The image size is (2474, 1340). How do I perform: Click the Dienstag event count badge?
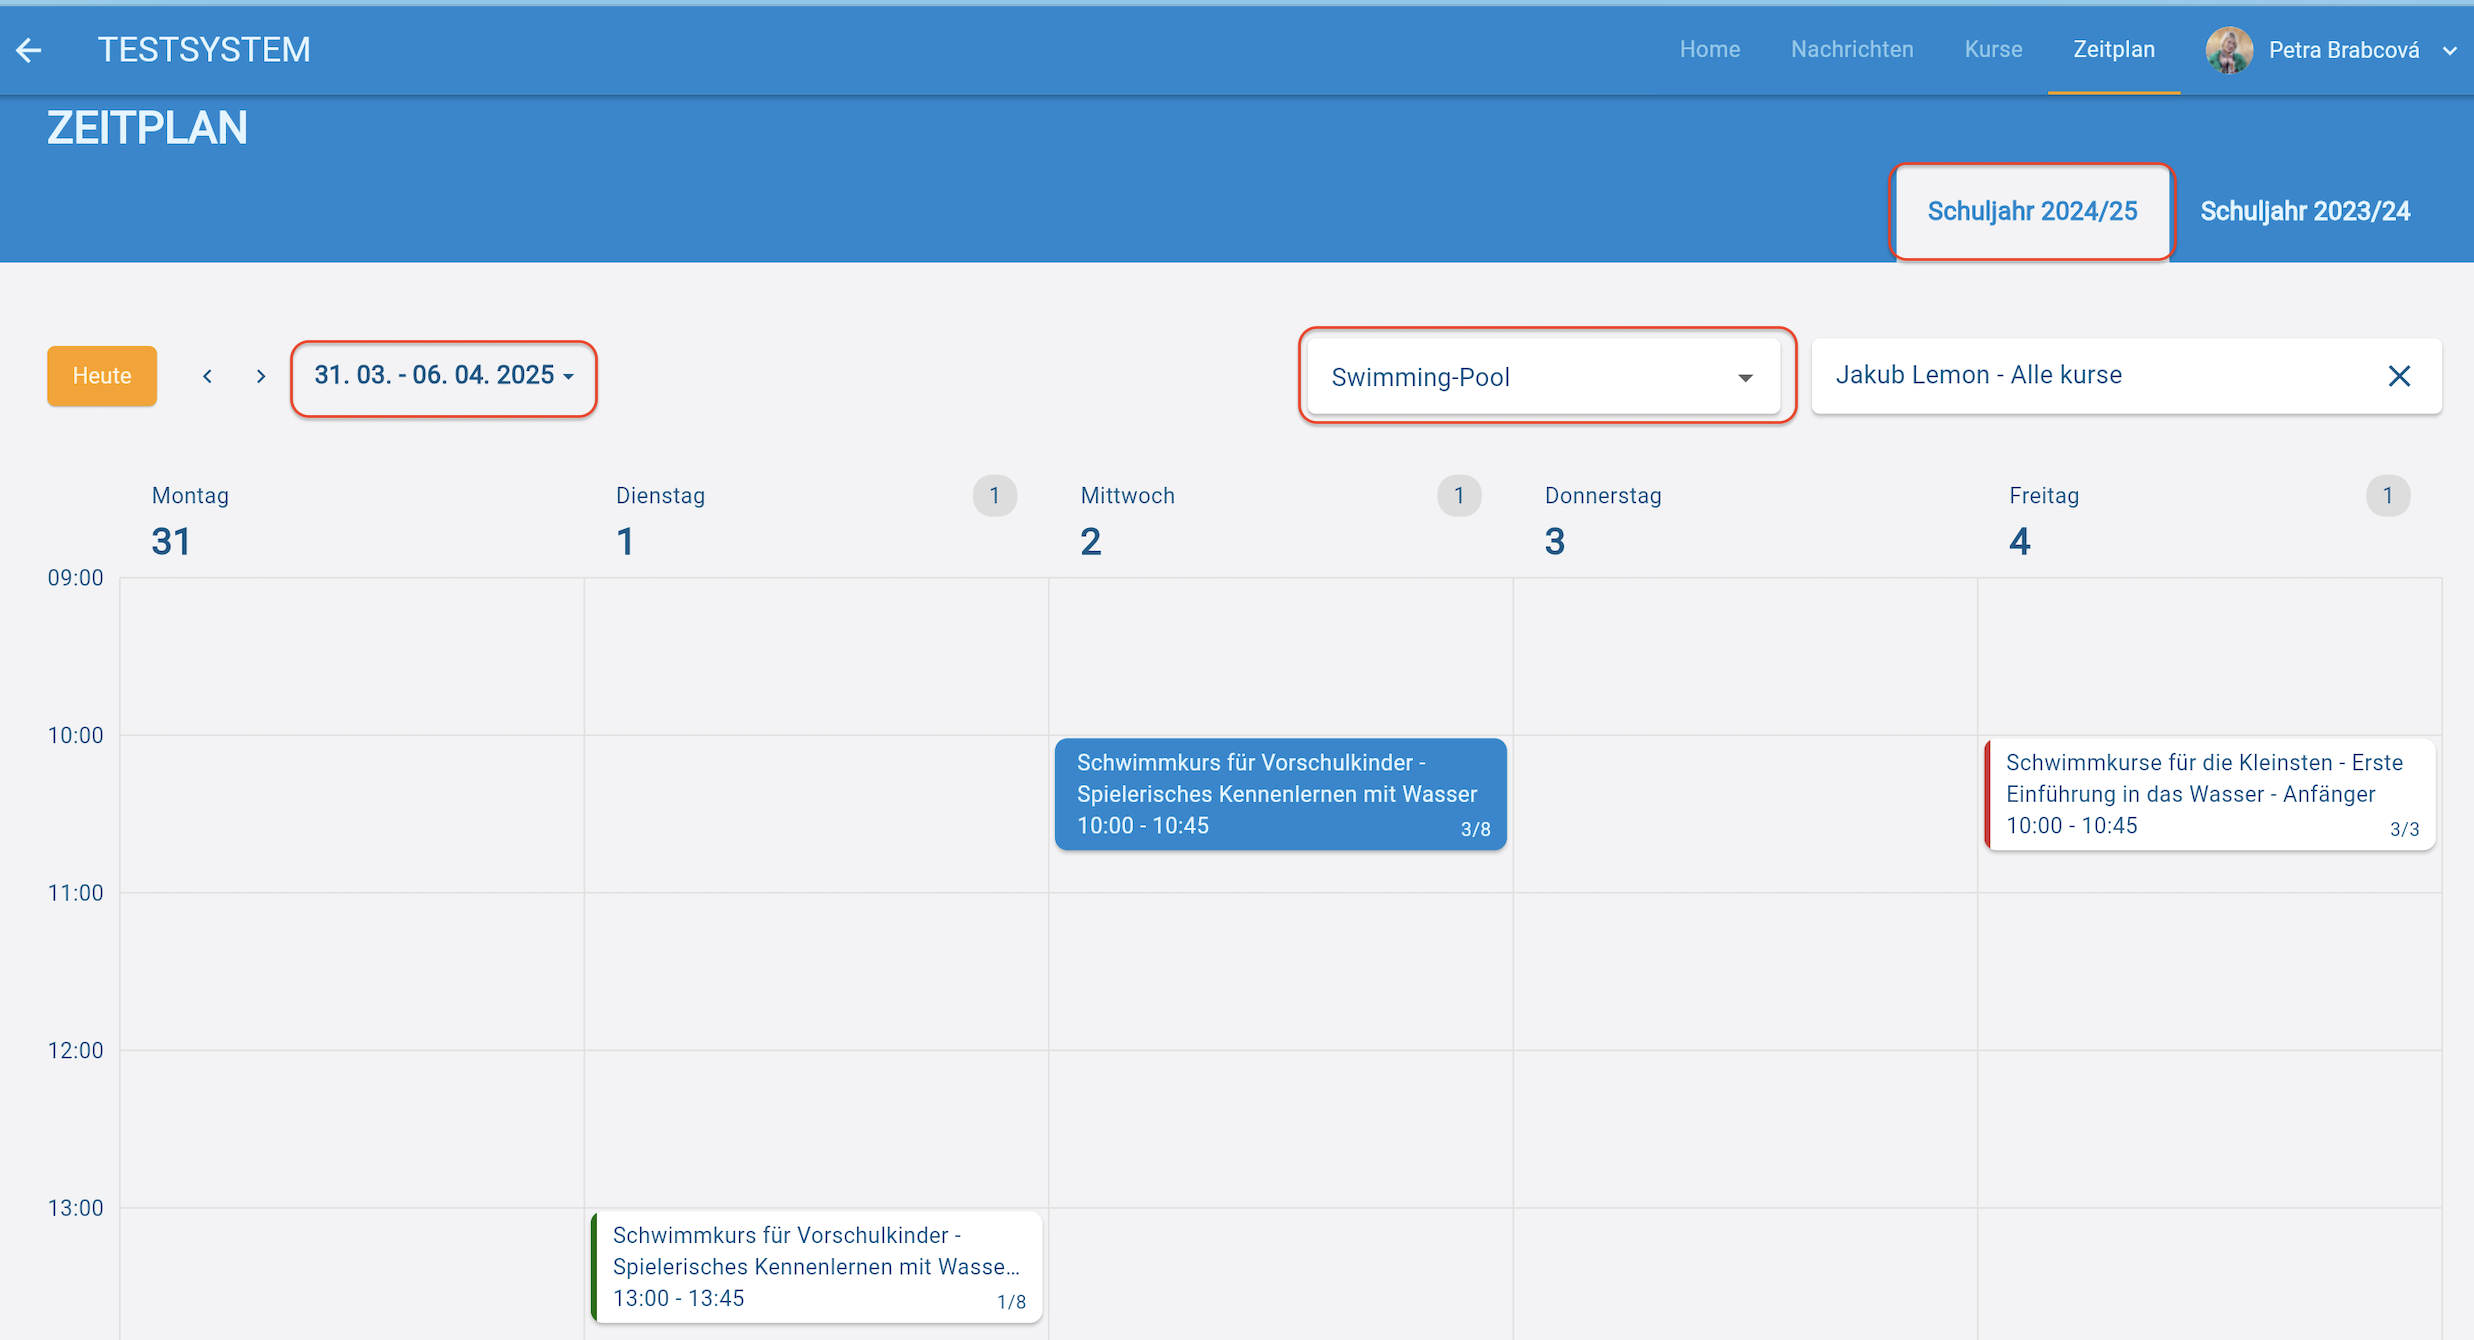click(x=994, y=496)
